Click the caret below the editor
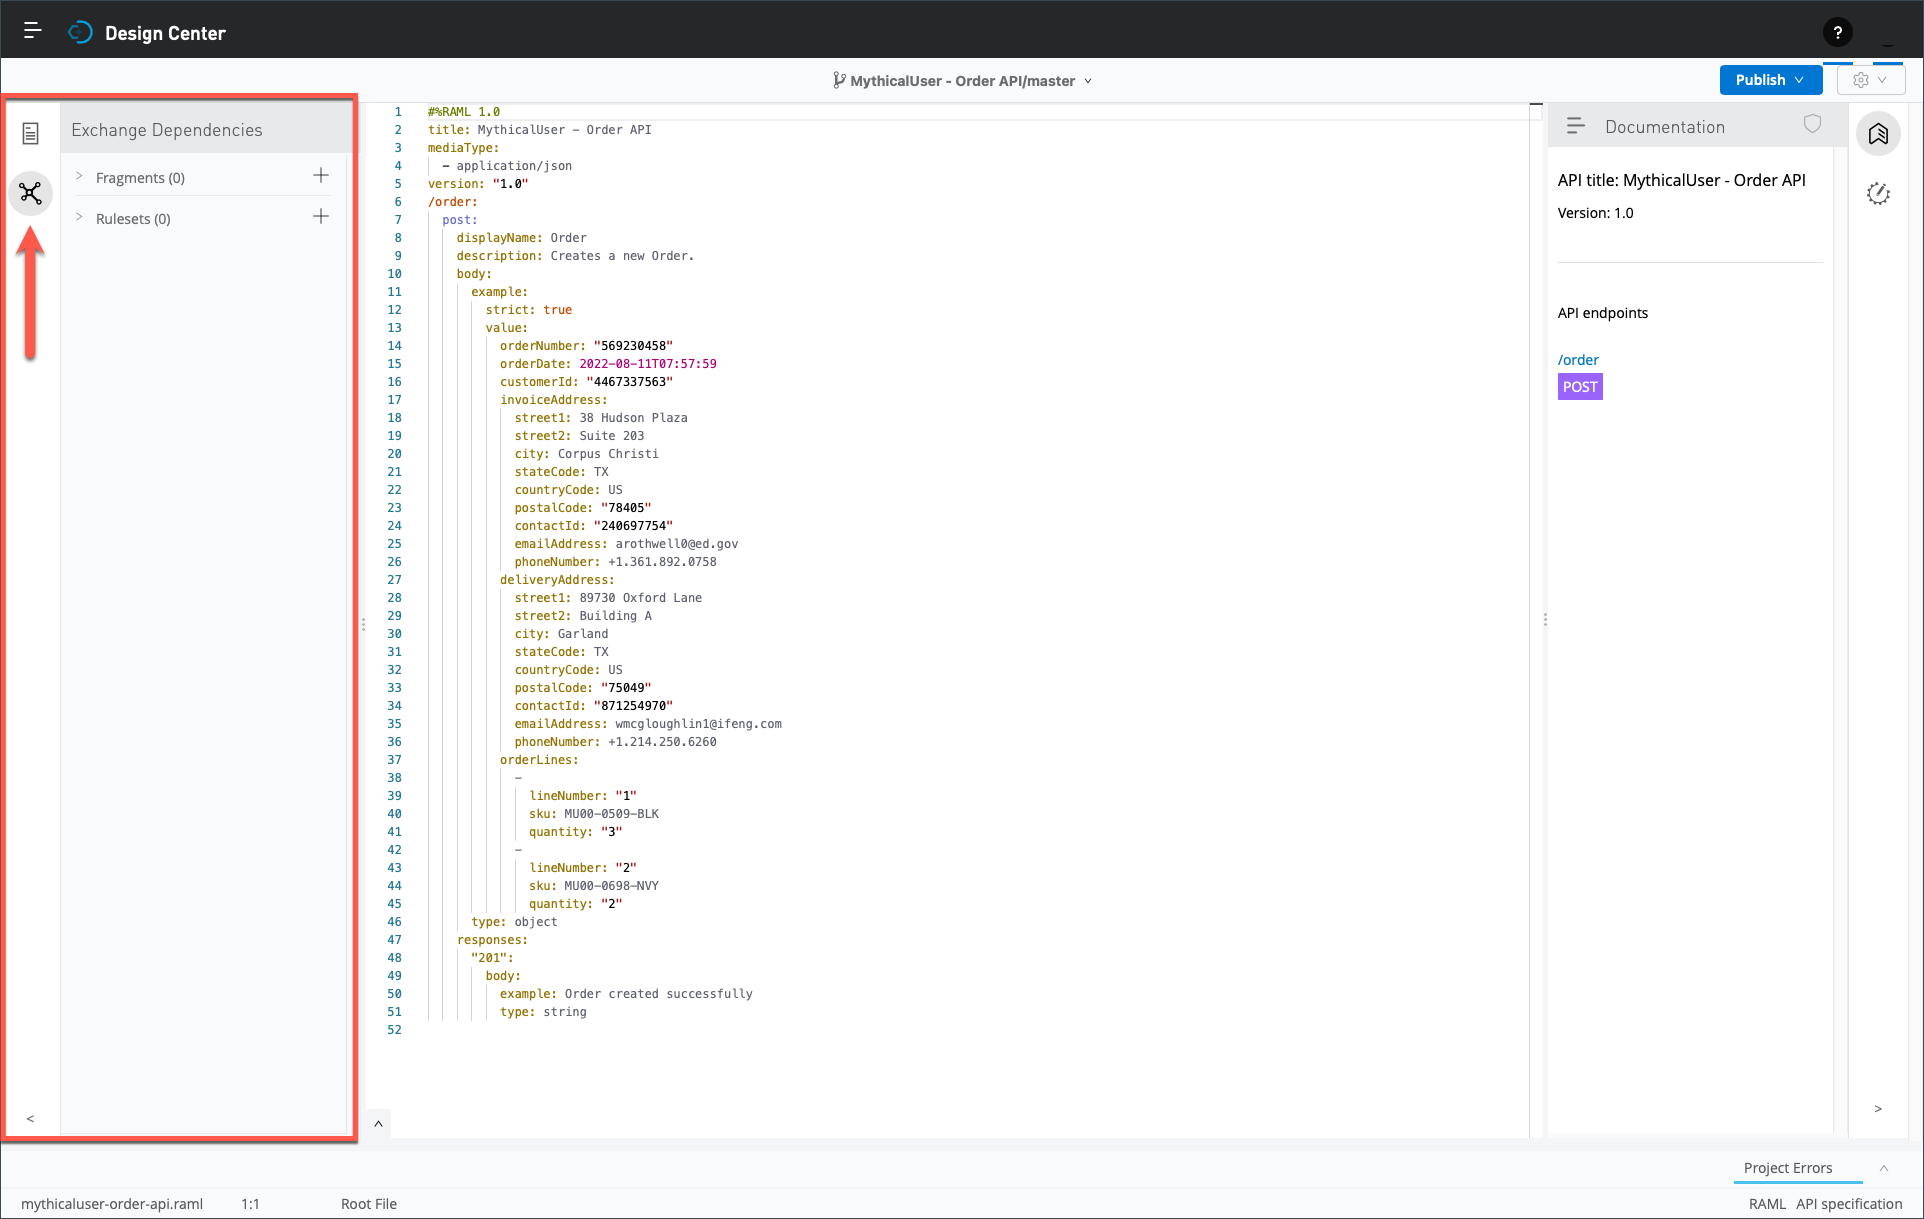Image resolution: width=1924 pixels, height=1219 pixels. pos(378,1123)
